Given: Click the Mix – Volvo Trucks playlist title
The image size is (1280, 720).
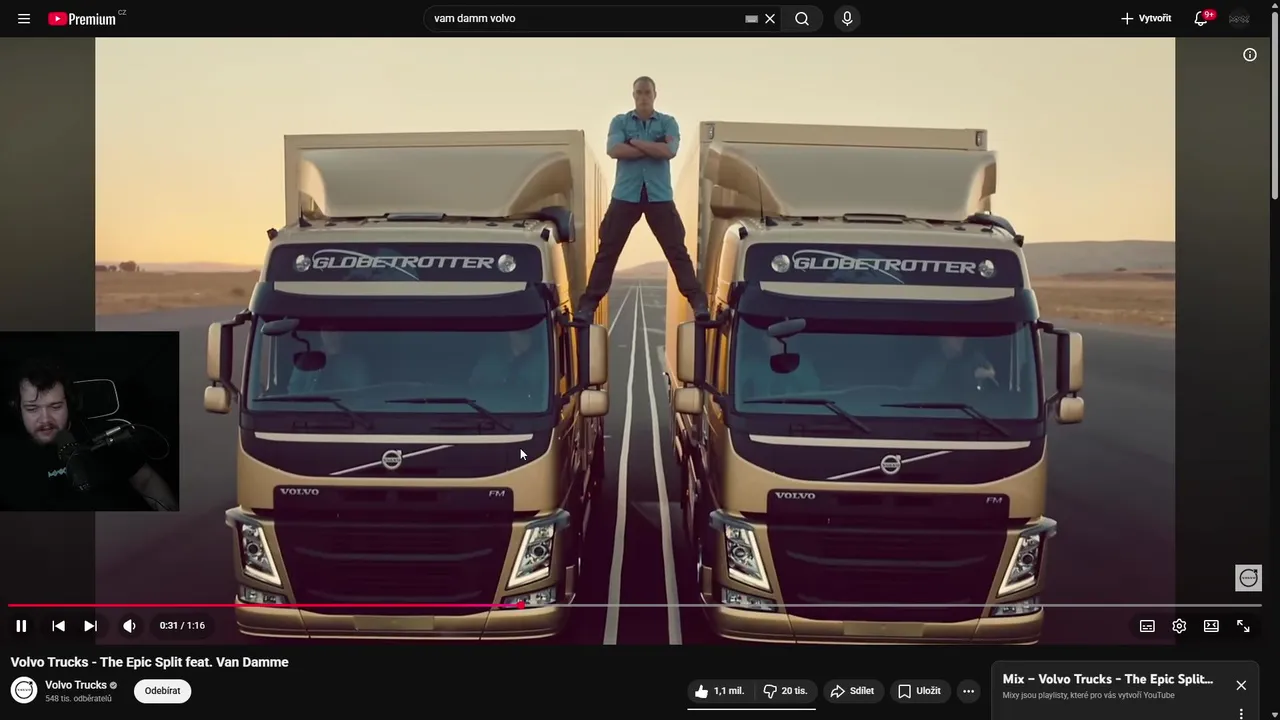Looking at the screenshot, I should pos(1108,679).
